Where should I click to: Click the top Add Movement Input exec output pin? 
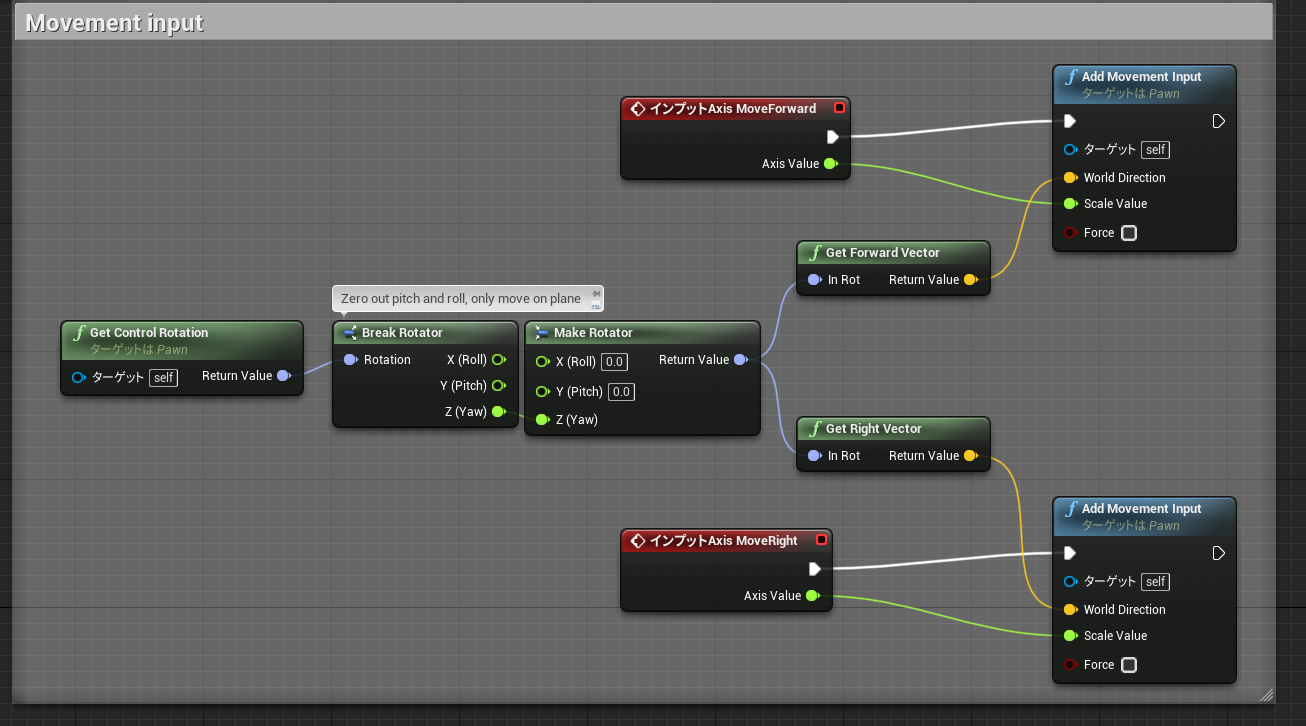click(1218, 121)
